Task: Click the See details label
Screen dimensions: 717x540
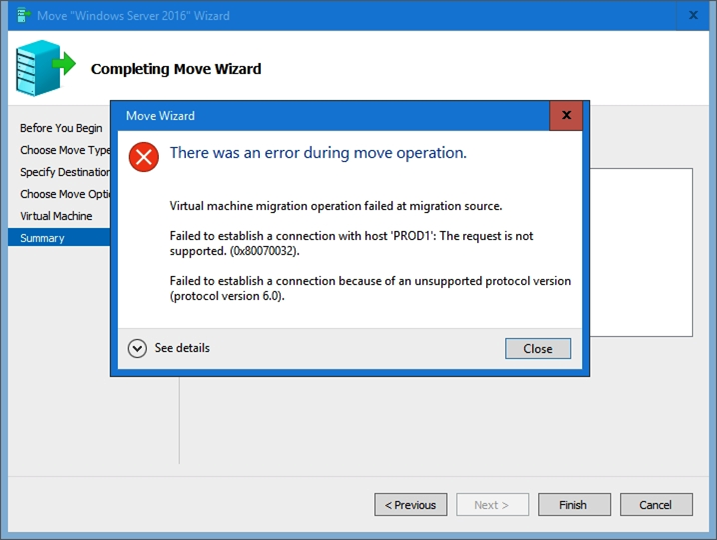Action: click(182, 348)
